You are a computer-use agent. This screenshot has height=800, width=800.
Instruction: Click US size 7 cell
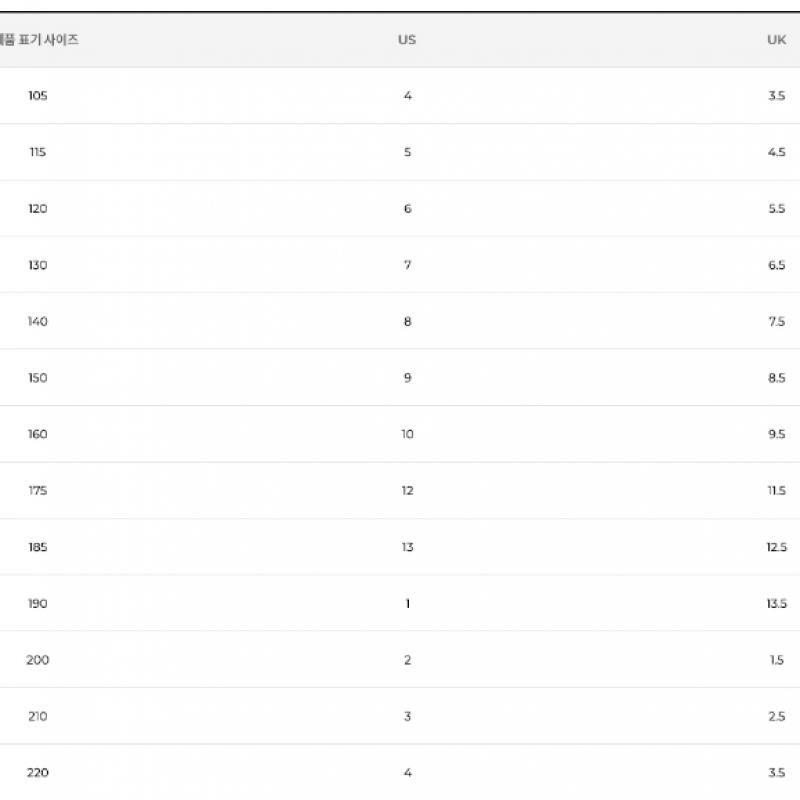407,265
